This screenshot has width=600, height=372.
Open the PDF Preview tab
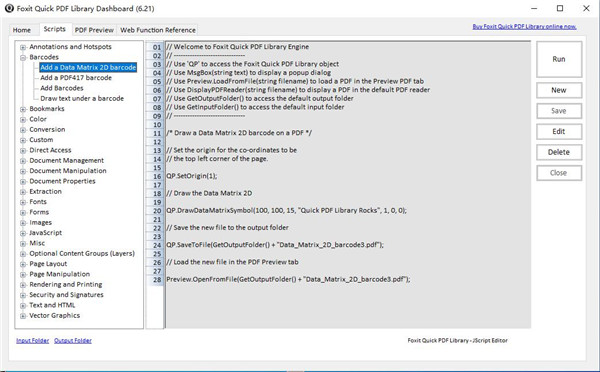(x=94, y=30)
